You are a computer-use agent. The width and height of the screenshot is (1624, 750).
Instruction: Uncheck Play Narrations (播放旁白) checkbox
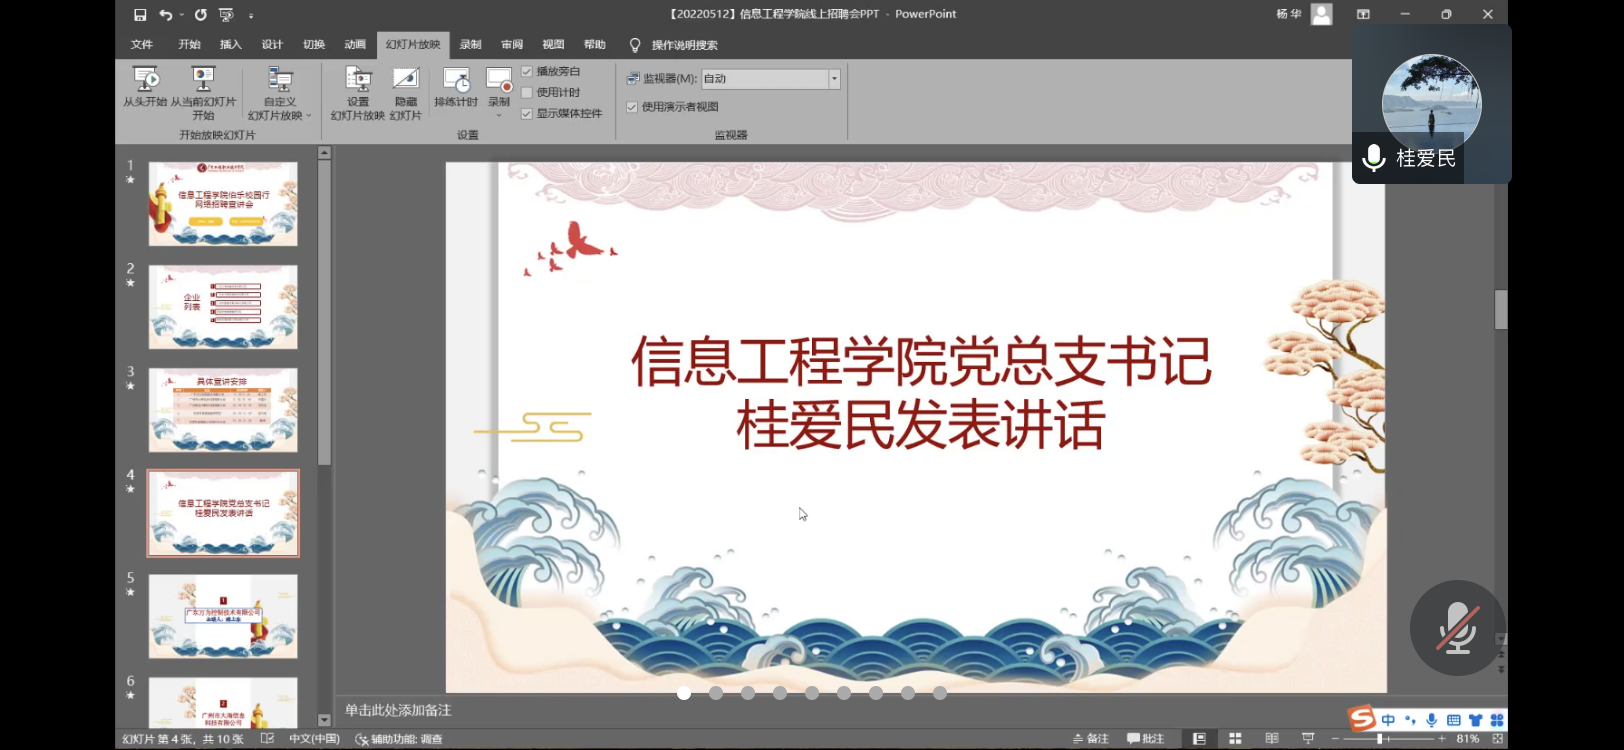coord(527,72)
